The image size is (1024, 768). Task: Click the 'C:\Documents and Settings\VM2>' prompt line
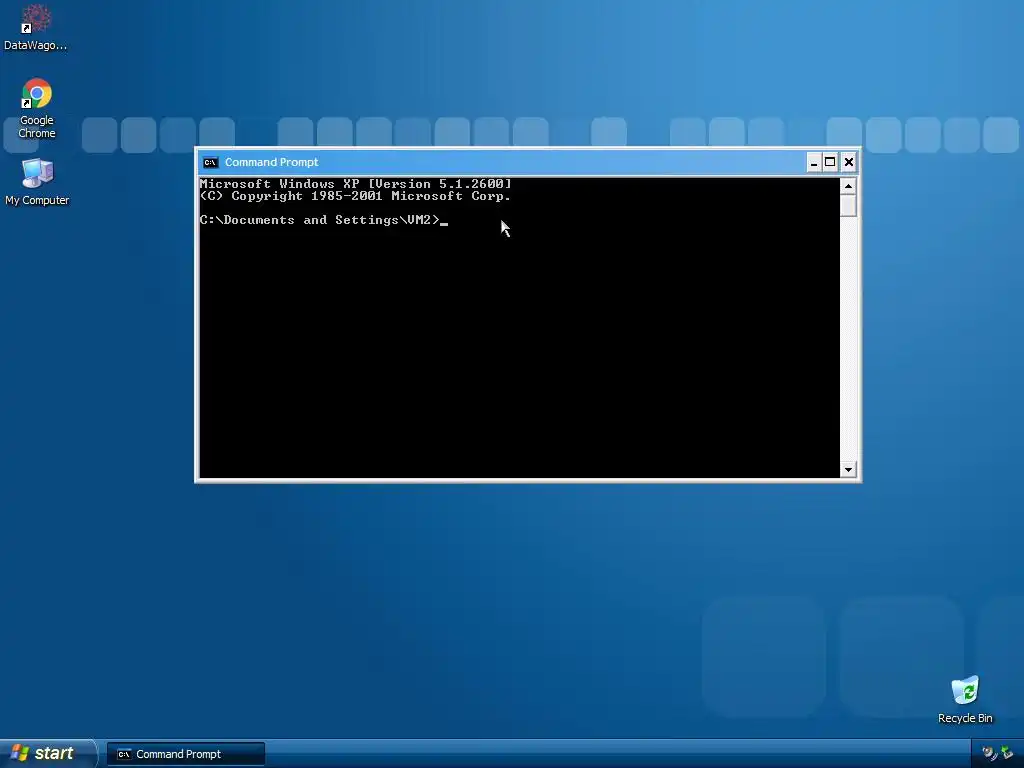point(320,220)
